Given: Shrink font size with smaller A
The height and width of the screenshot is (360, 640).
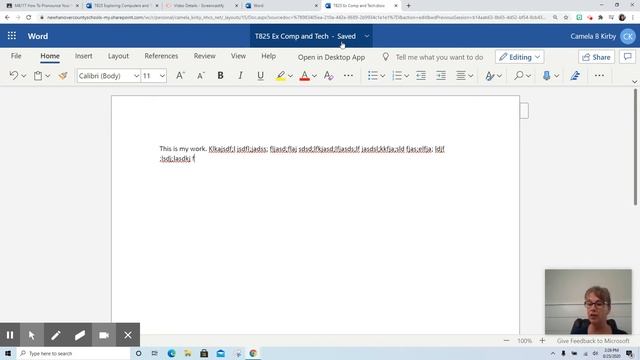Looking at the screenshot, I should [x=200, y=76].
